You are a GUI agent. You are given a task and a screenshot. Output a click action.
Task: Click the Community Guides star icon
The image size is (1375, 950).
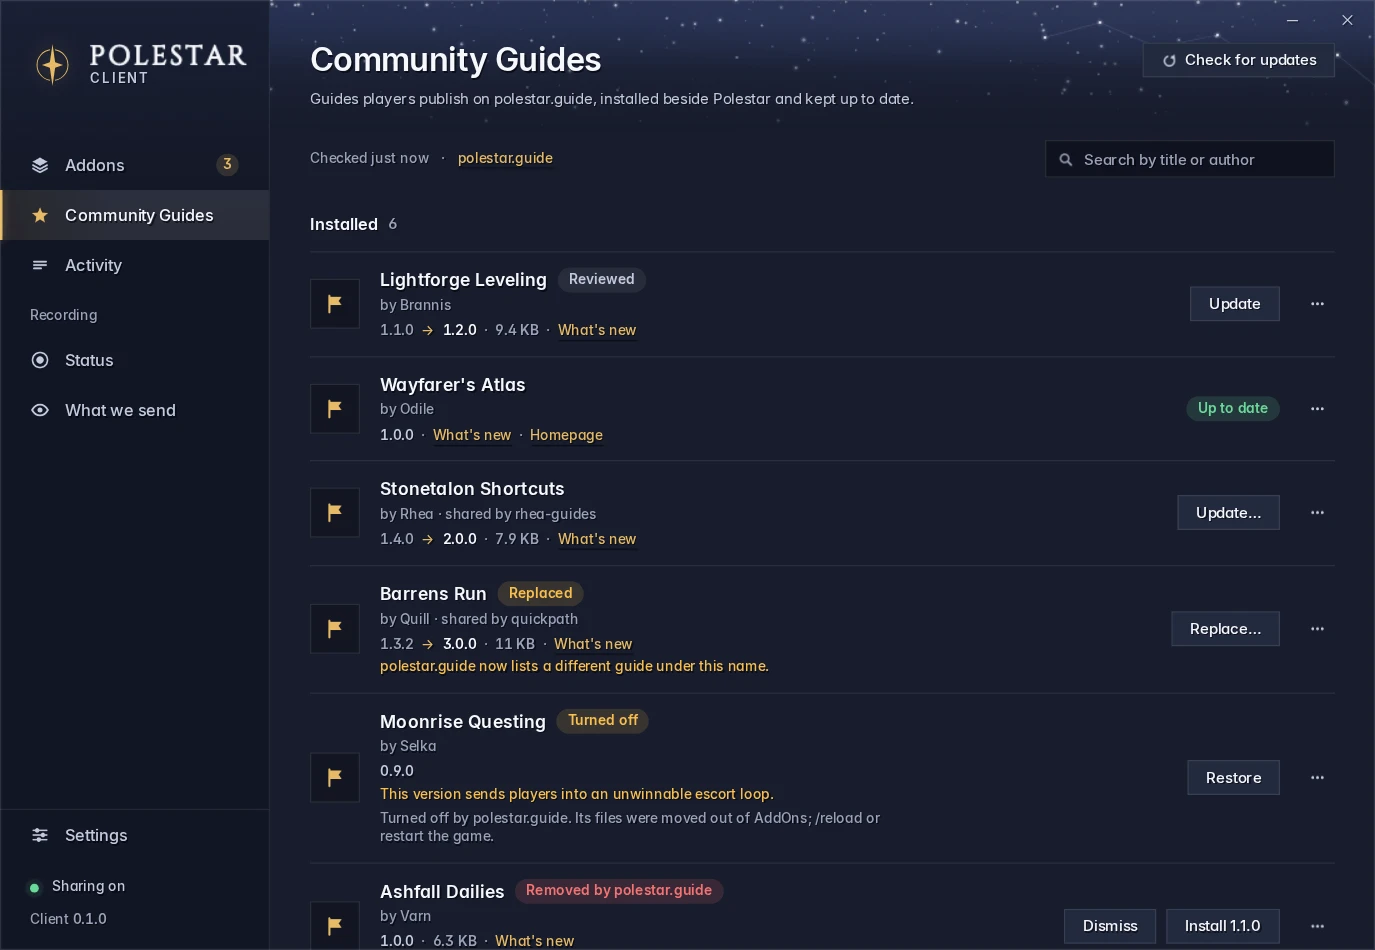tap(40, 215)
